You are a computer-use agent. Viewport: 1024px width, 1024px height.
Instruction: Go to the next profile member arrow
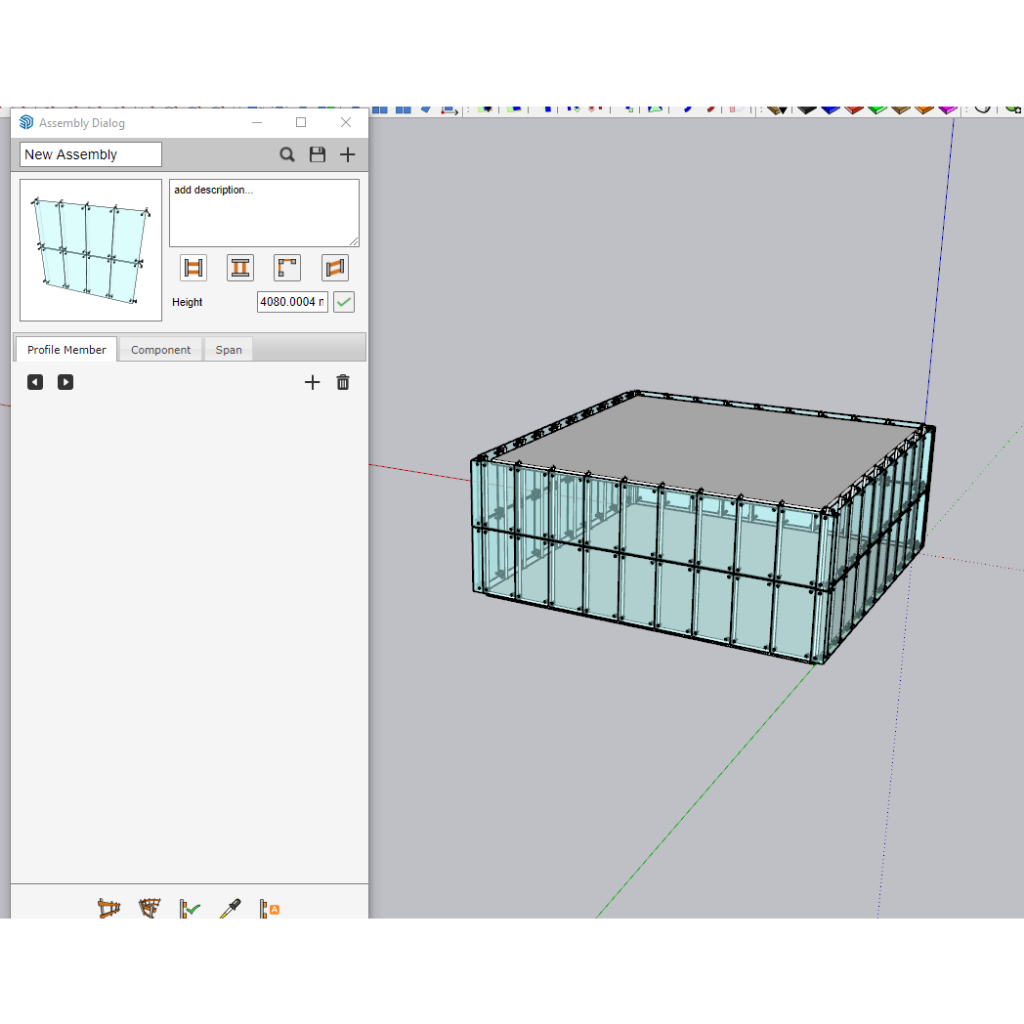pyautogui.click(x=65, y=382)
